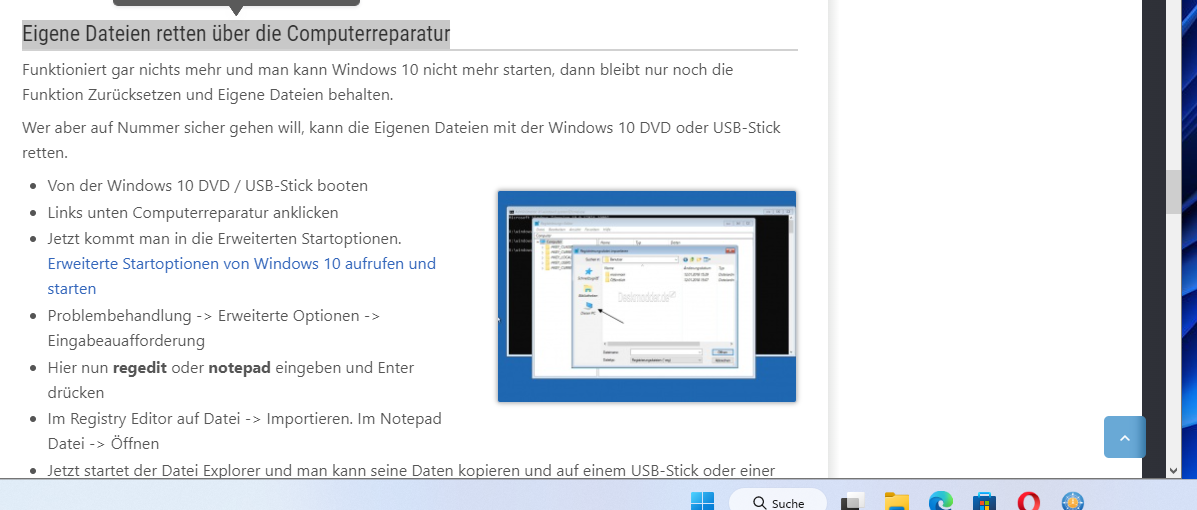Open Task View in the taskbar
Viewport: 1197px width, 510px height.
pyautogui.click(x=853, y=501)
